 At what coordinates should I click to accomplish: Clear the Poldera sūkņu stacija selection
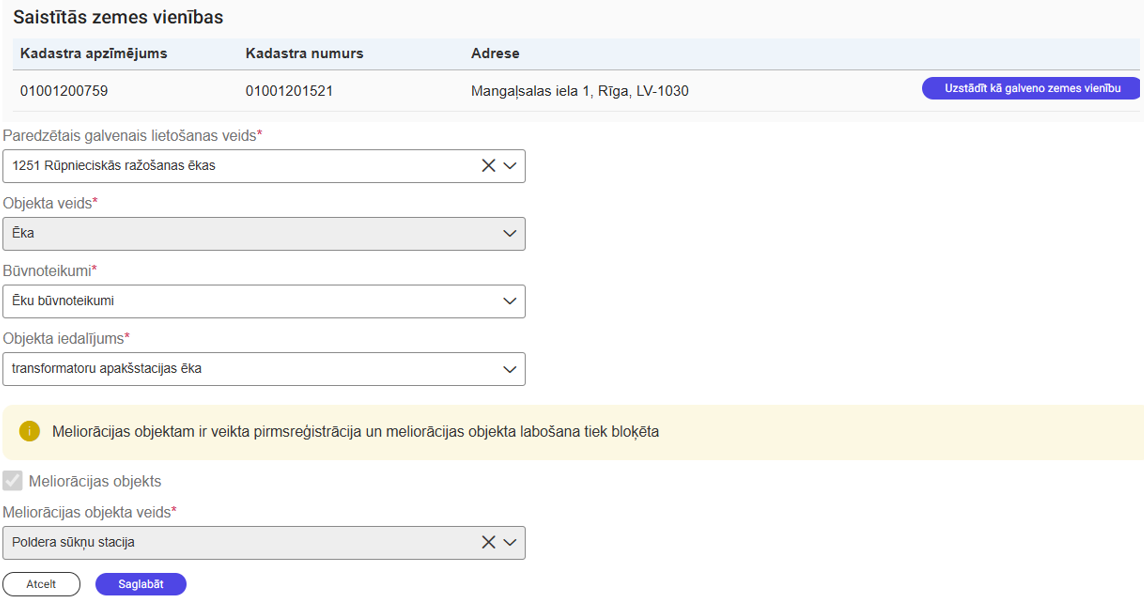(488, 542)
